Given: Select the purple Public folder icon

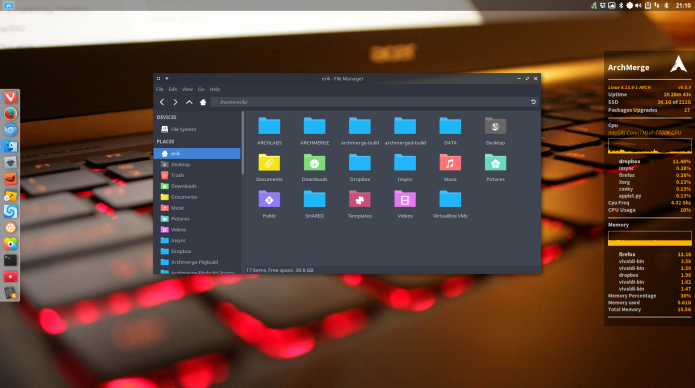Looking at the screenshot, I should click(269, 199).
